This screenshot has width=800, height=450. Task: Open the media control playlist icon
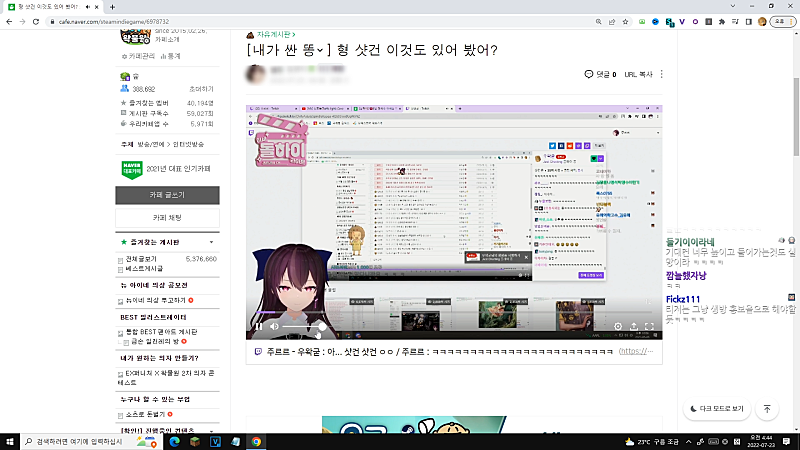[x=735, y=22]
